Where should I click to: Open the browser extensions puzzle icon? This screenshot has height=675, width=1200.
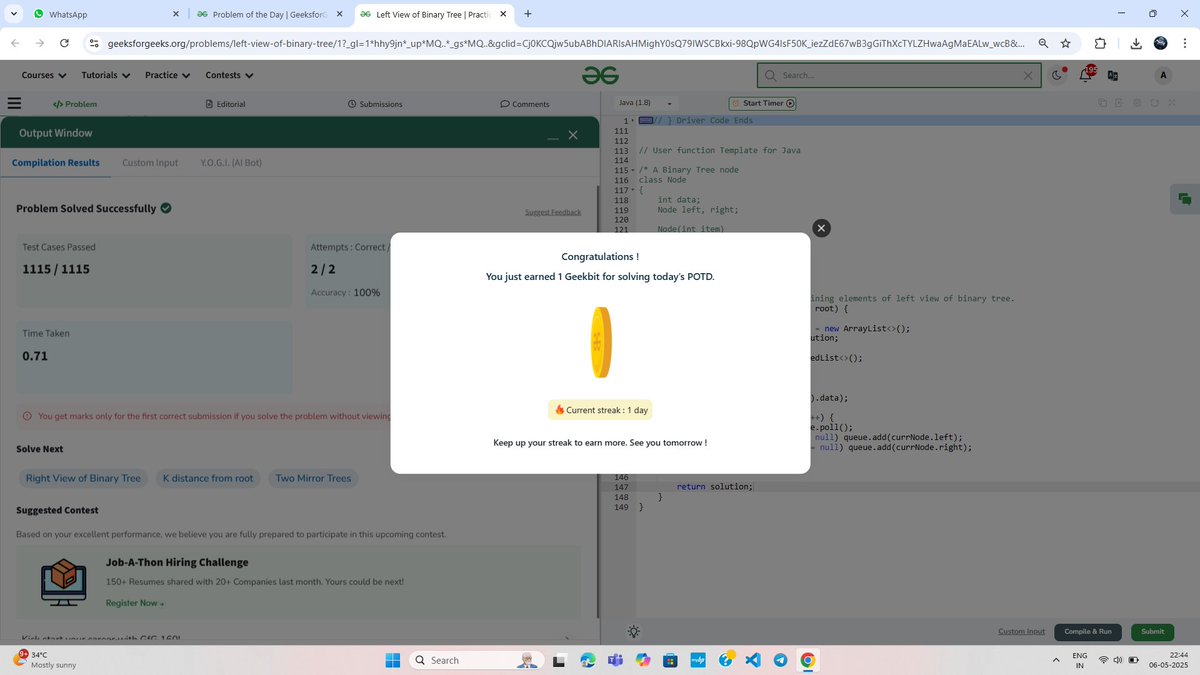tap(1100, 43)
